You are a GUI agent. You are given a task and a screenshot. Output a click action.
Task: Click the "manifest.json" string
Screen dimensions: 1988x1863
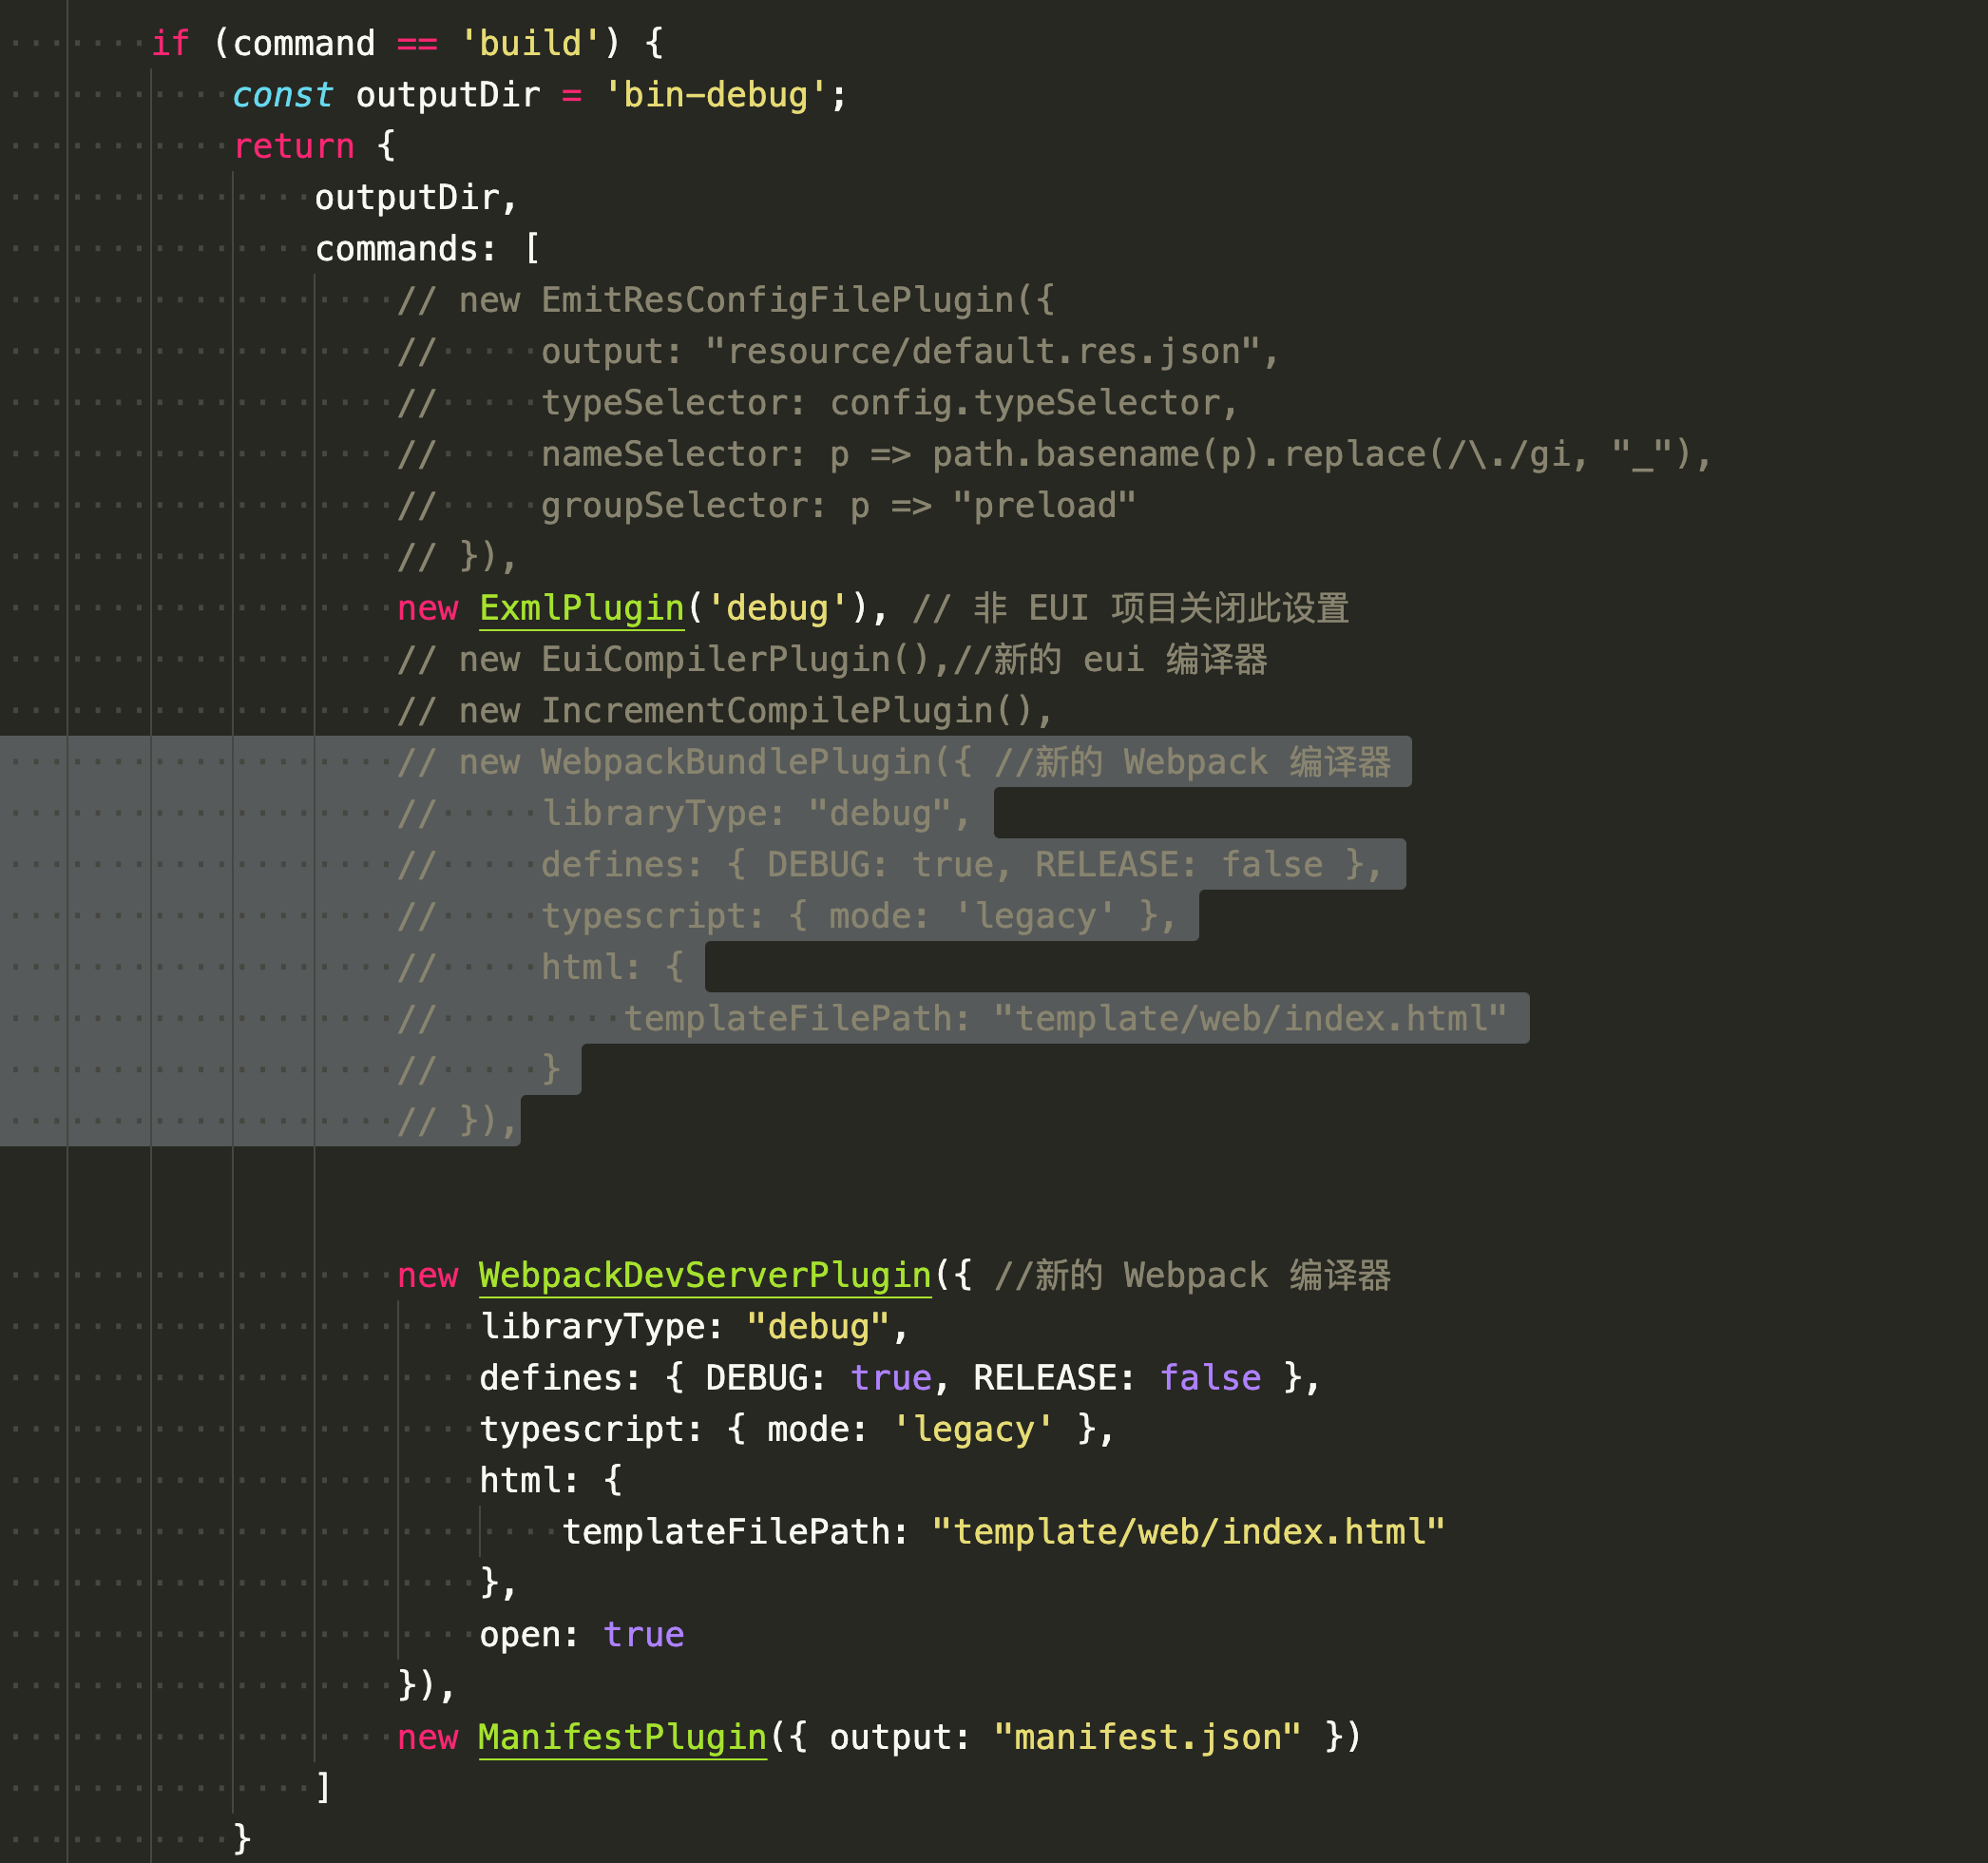click(x=1146, y=1737)
